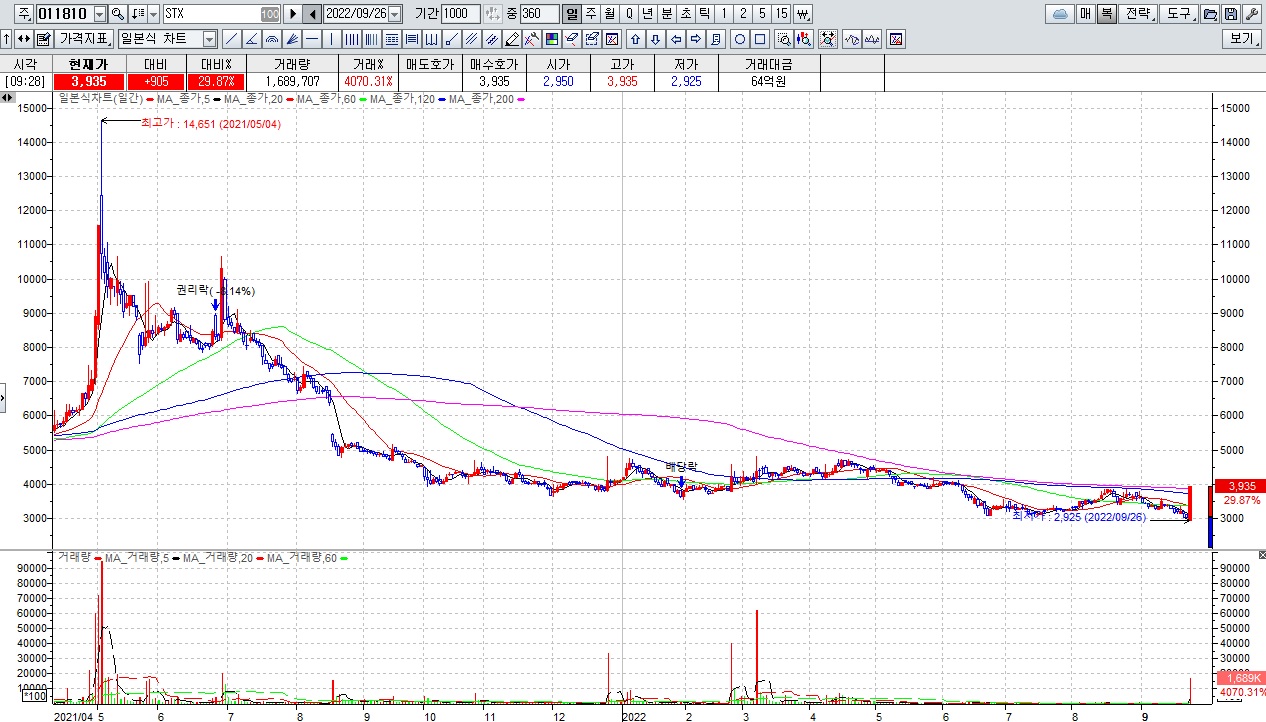Click the chart scroll left-right arrows
1266x722 pixels.
click(7, 98)
